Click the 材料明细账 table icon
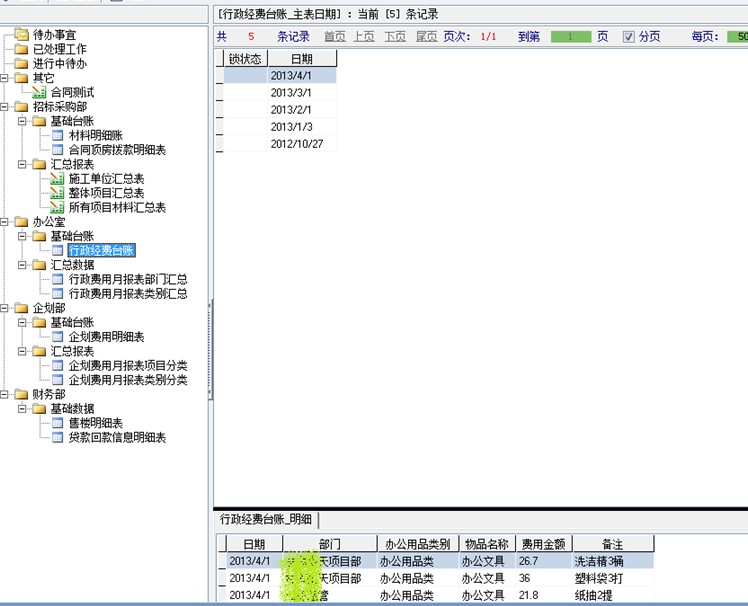Screen dimensions: 748x606 57,135
